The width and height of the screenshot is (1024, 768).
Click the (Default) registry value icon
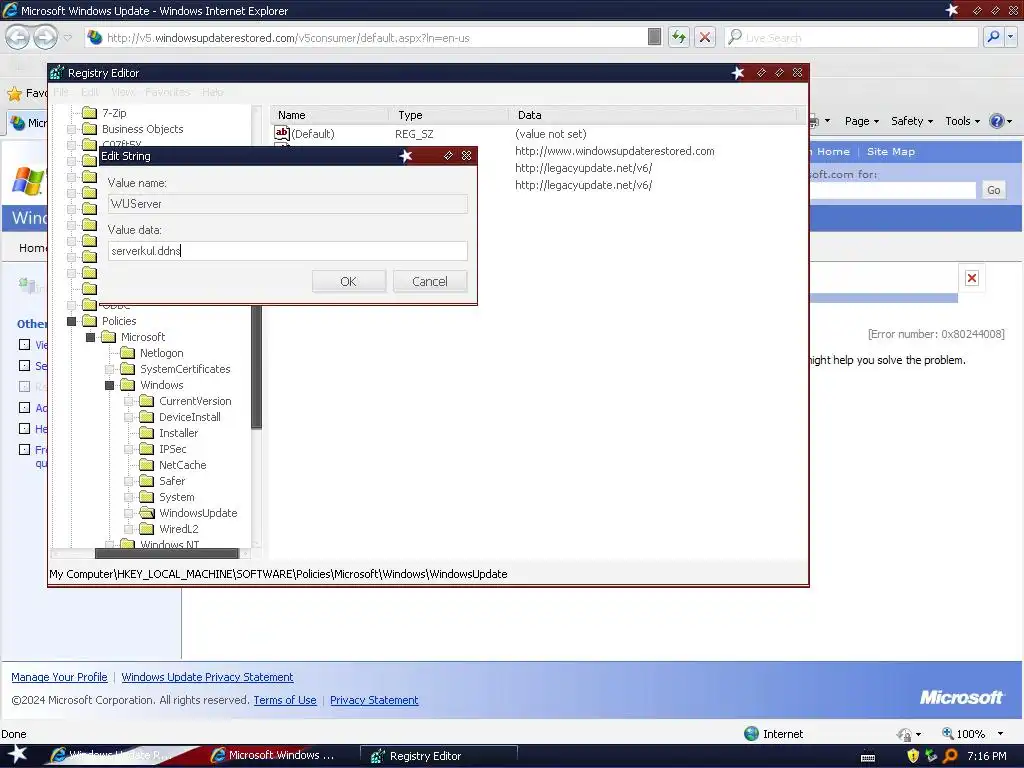[x=281, y=133]
